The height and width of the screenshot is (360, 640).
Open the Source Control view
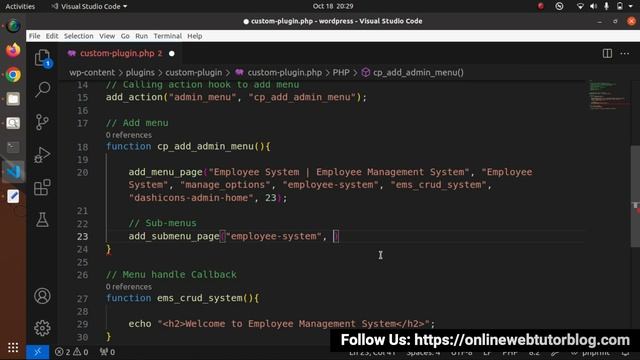(x=42, y=122)
